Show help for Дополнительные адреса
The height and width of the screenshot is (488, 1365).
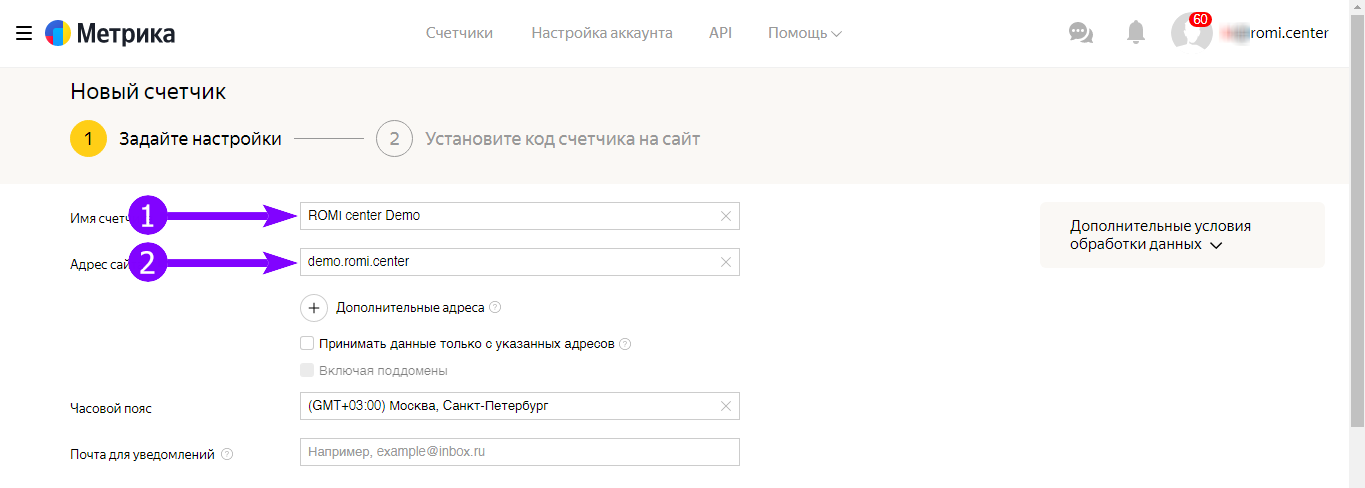point(495,308)
